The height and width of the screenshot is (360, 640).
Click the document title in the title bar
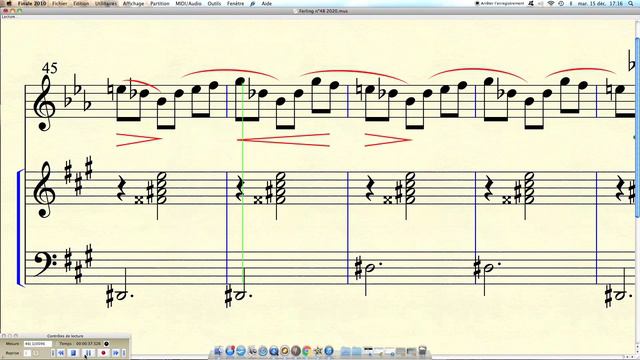click(x=323, y=11)
